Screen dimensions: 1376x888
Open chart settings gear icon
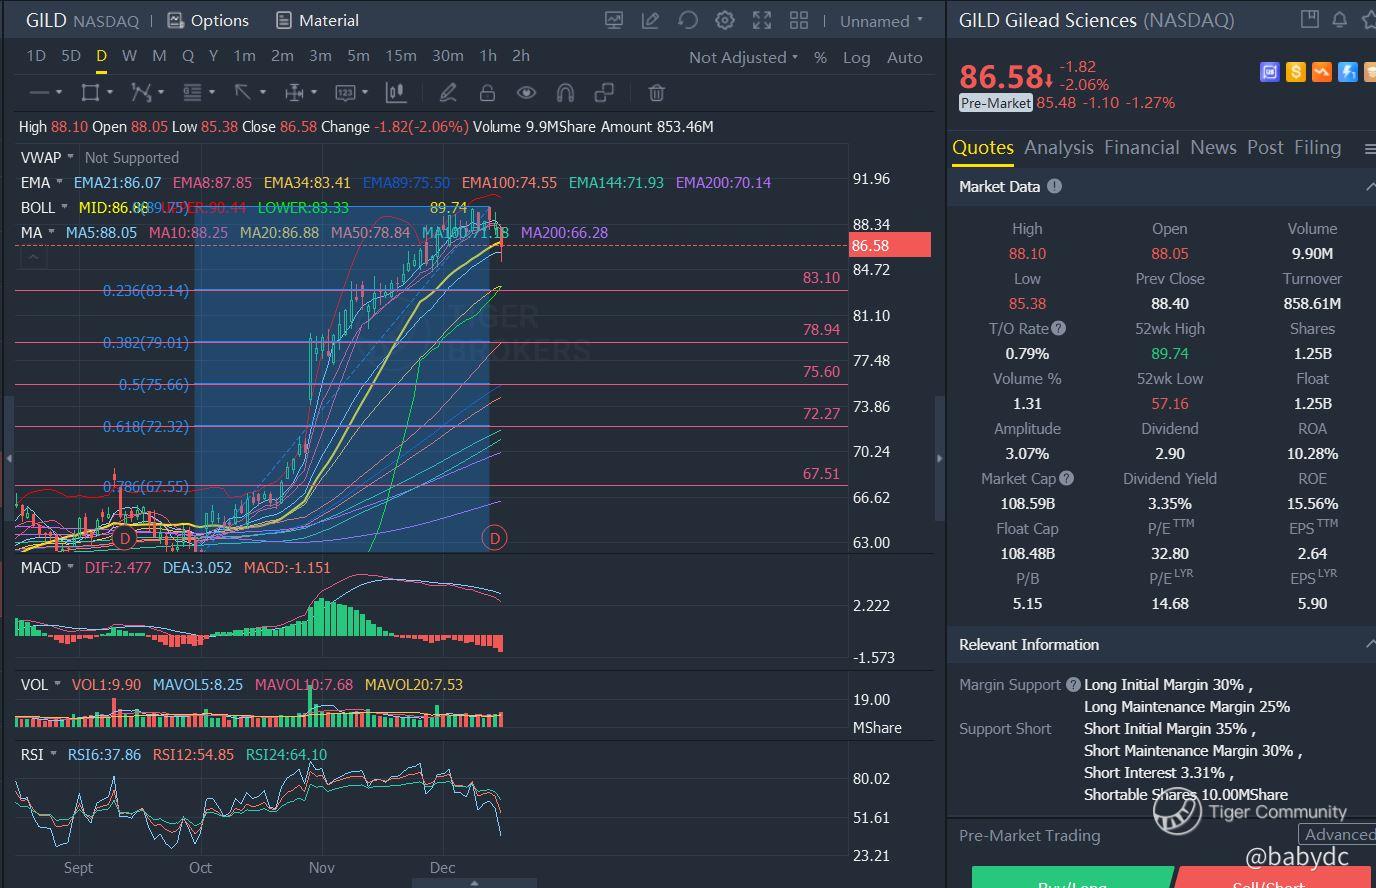click(725, 20)
